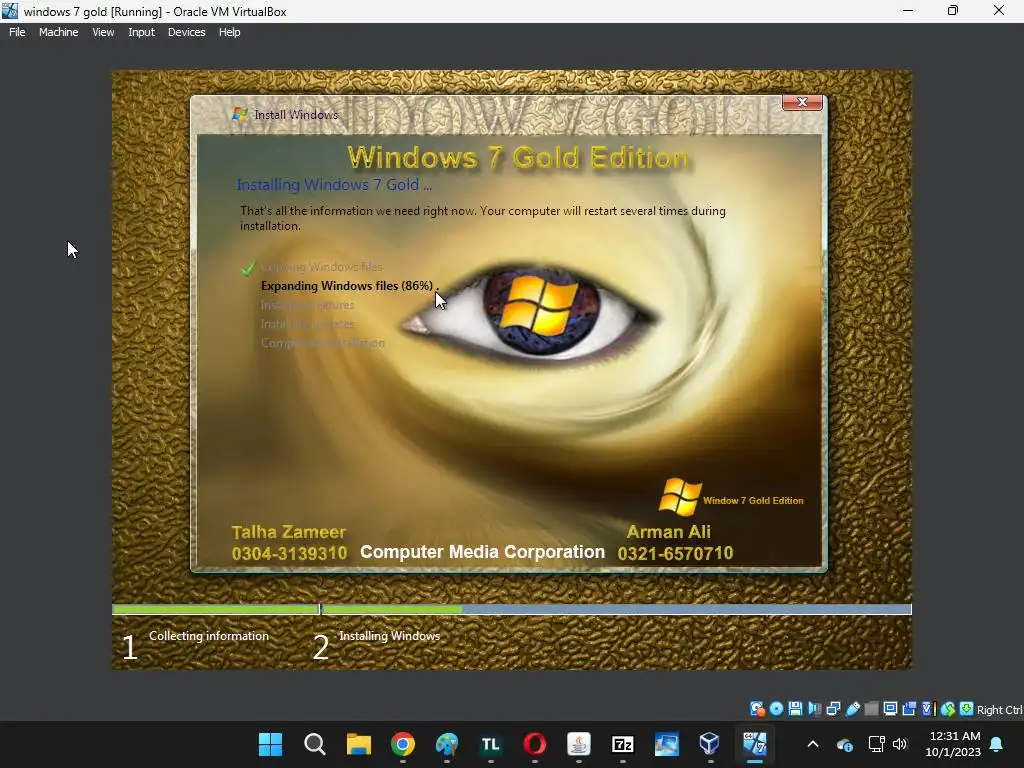This screenshot has height=768, width=1024.
Task: Open taskbar Search
Action: tap(315, 744)
